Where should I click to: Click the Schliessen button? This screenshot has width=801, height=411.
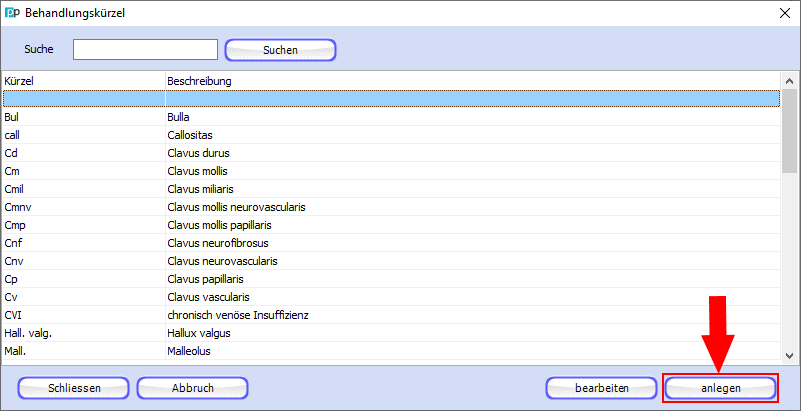coord(73,387)
